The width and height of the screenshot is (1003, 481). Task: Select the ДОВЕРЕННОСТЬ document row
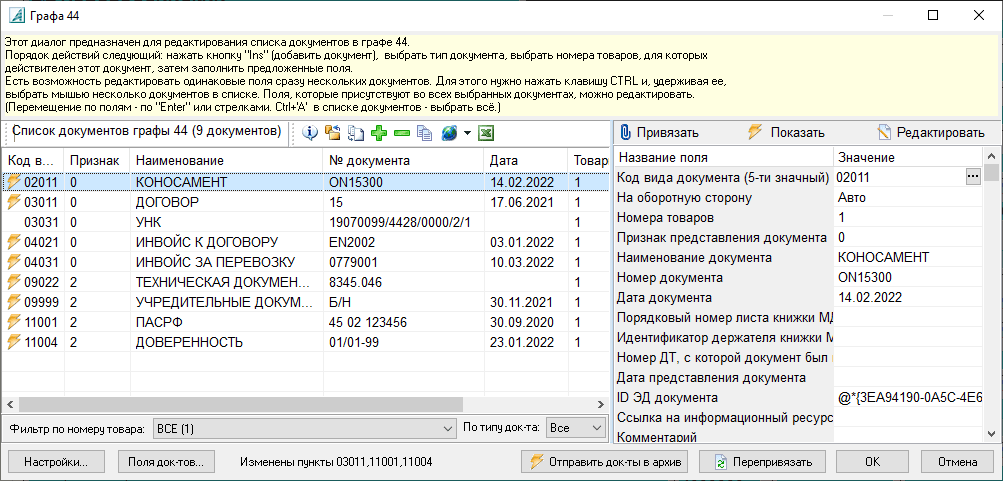[189, 342]
